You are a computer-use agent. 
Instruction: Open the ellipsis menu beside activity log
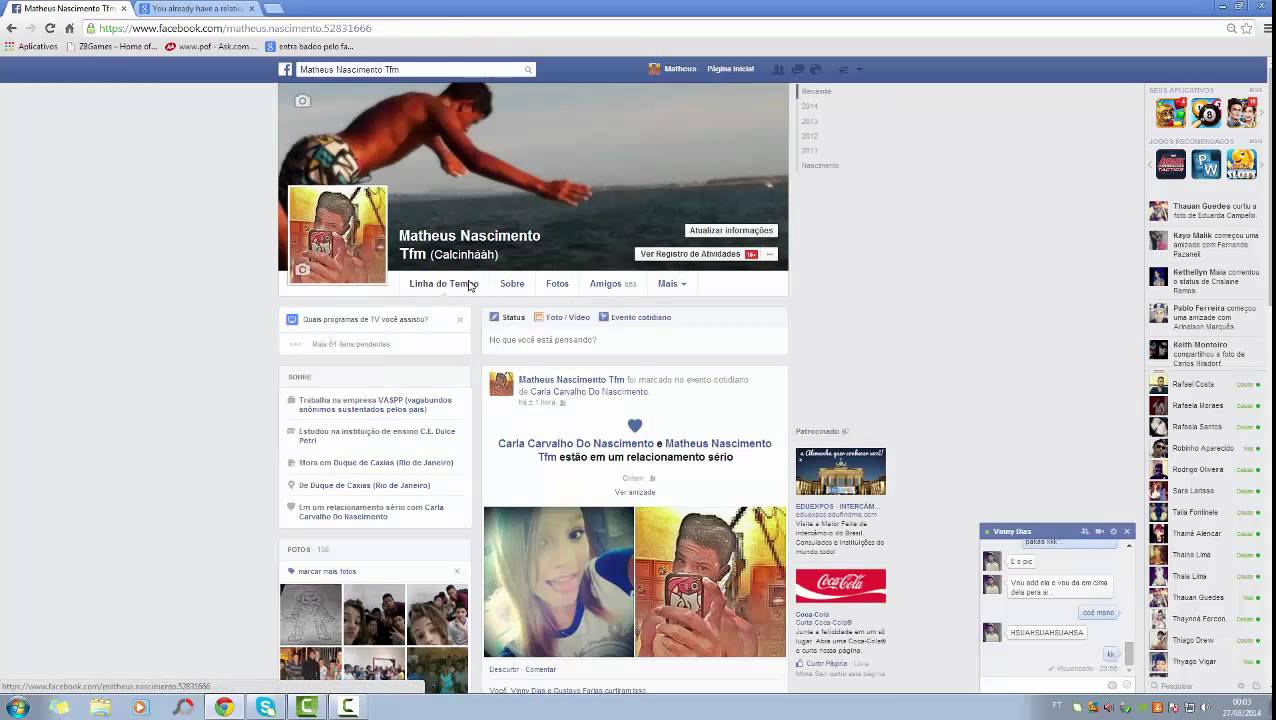pos(770,254)
